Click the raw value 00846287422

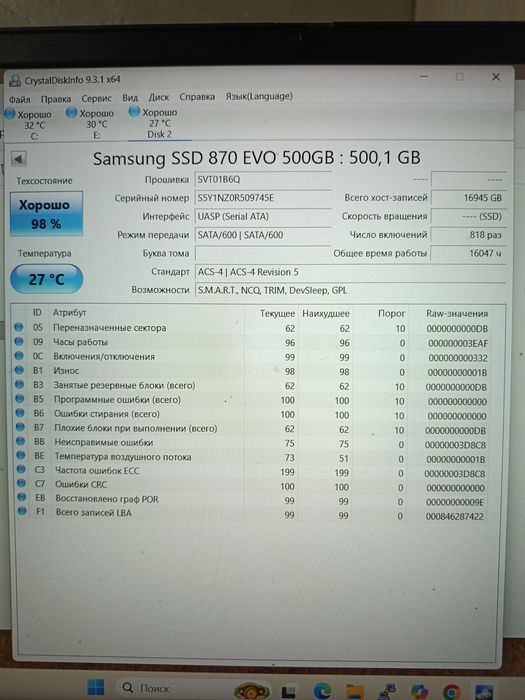click(x=454, y=516)
